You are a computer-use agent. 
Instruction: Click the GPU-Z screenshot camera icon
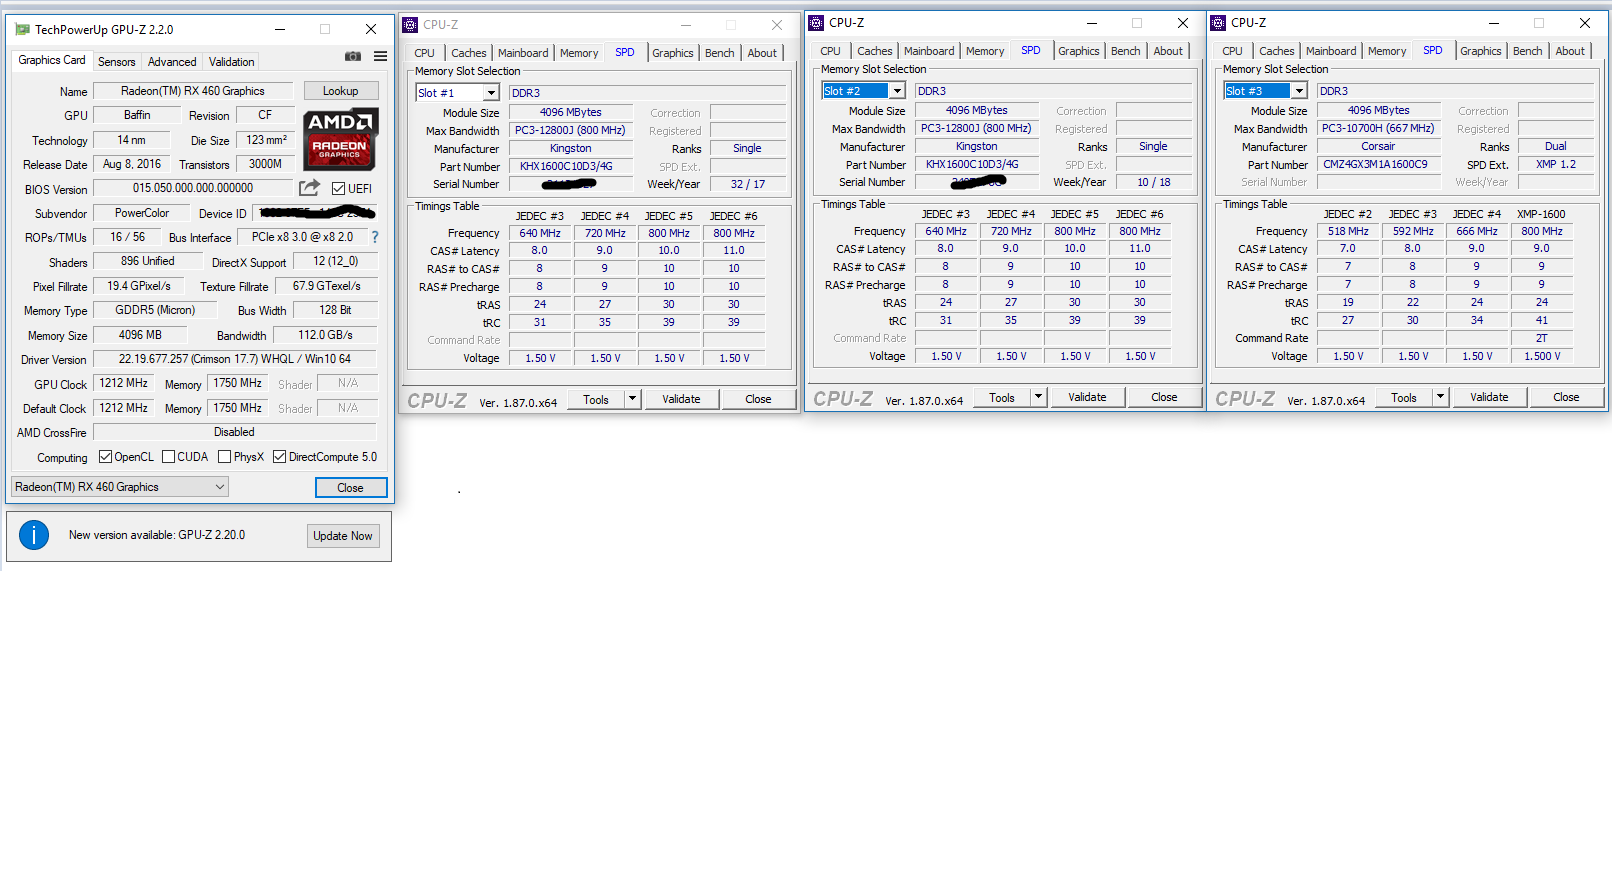tap(352, 56)
